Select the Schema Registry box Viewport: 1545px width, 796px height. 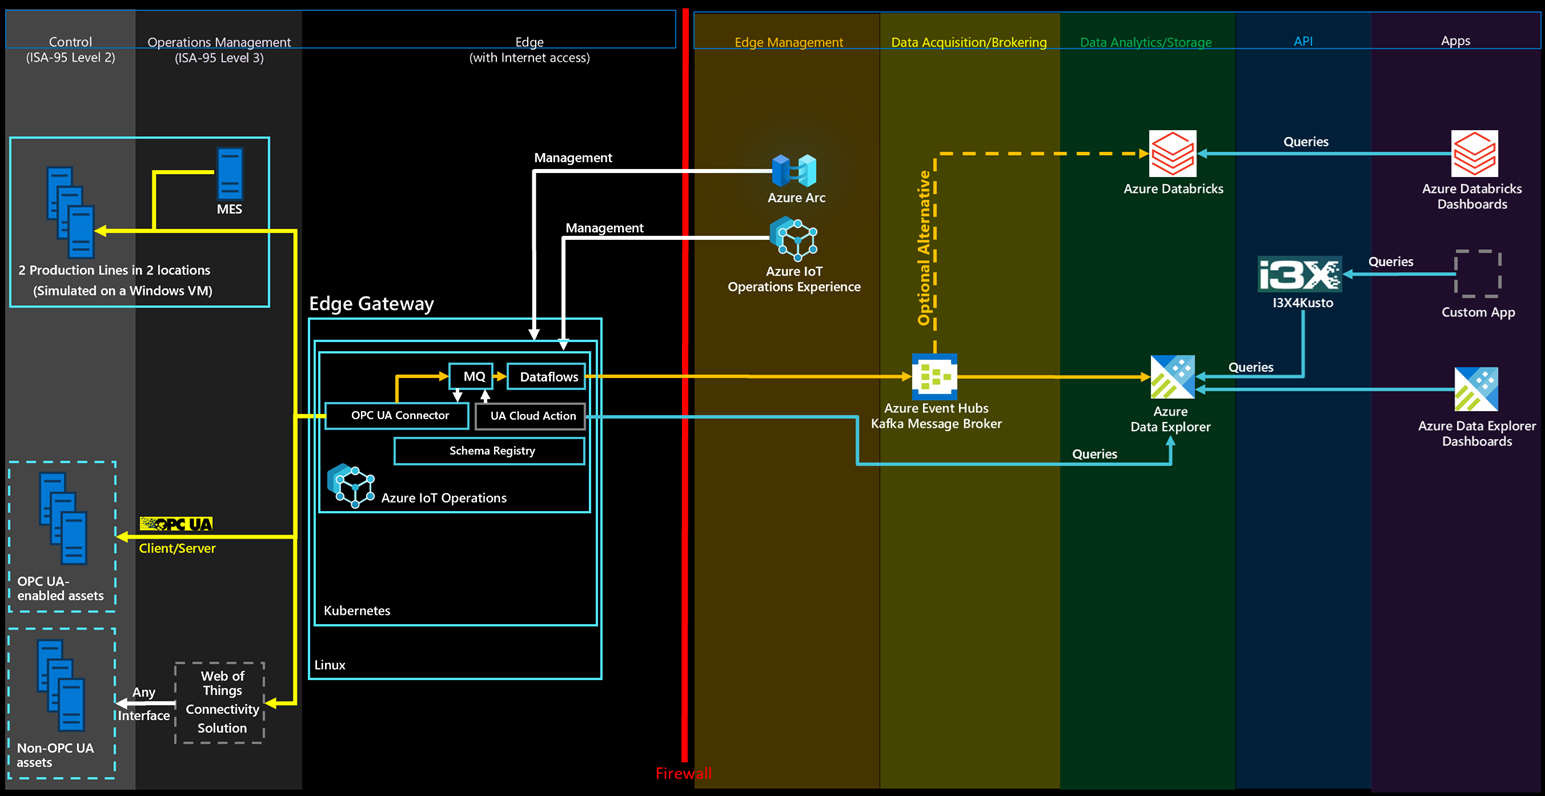click(x=490, y=451)
